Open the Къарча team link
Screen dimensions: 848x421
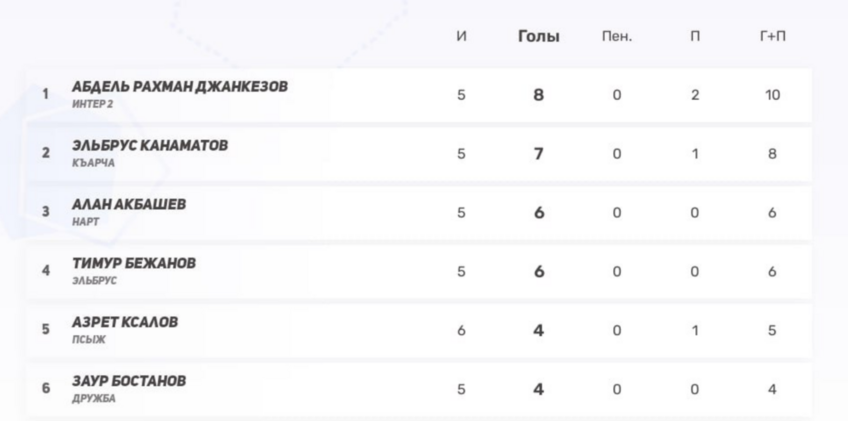[86, 163]
